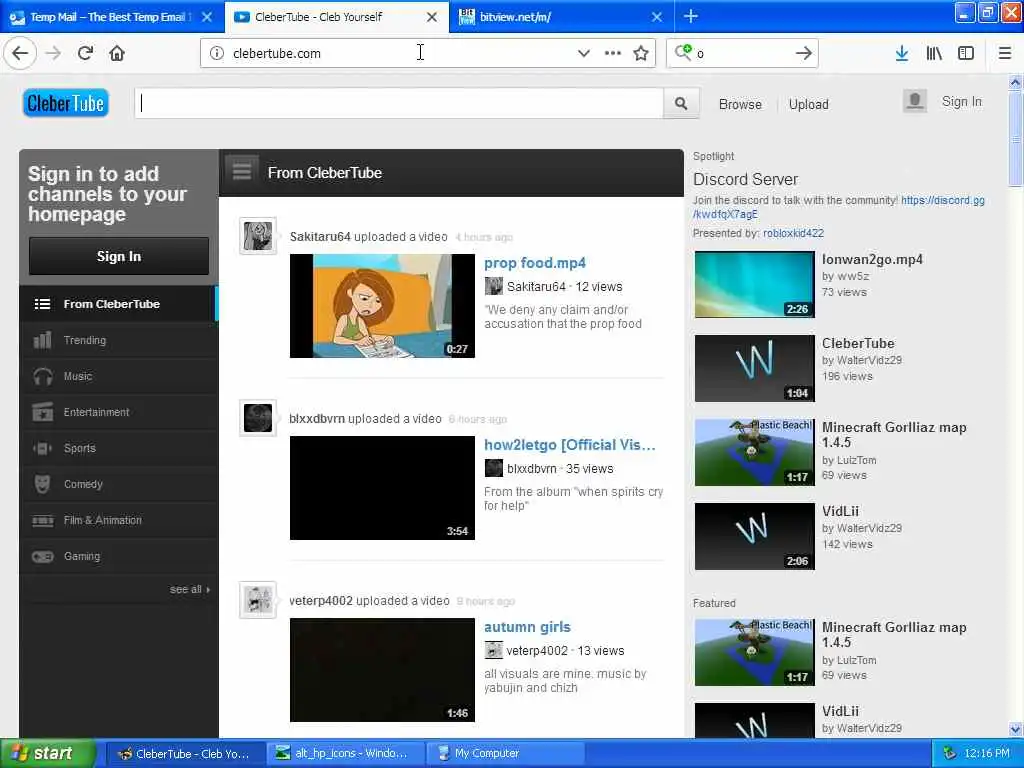1024x768 pixels.
Task: Click the Entertainment sidebar icon
Action: [42, 412]
